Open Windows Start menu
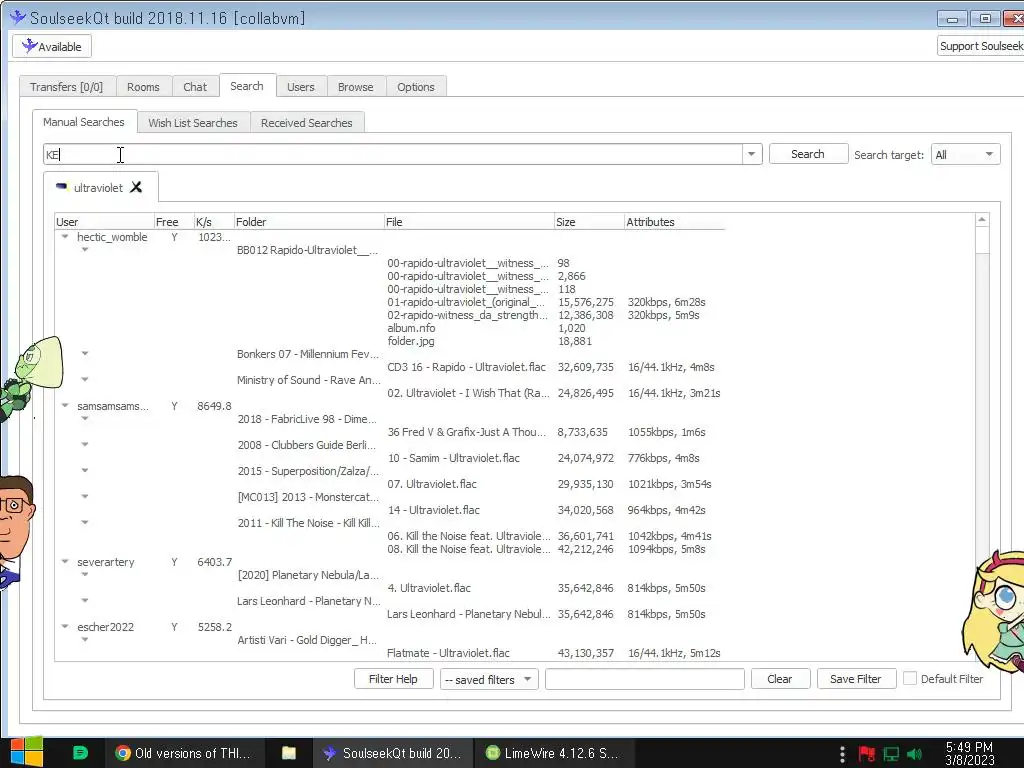Viewport: 1024px width, 768px height. pos(27,752)
